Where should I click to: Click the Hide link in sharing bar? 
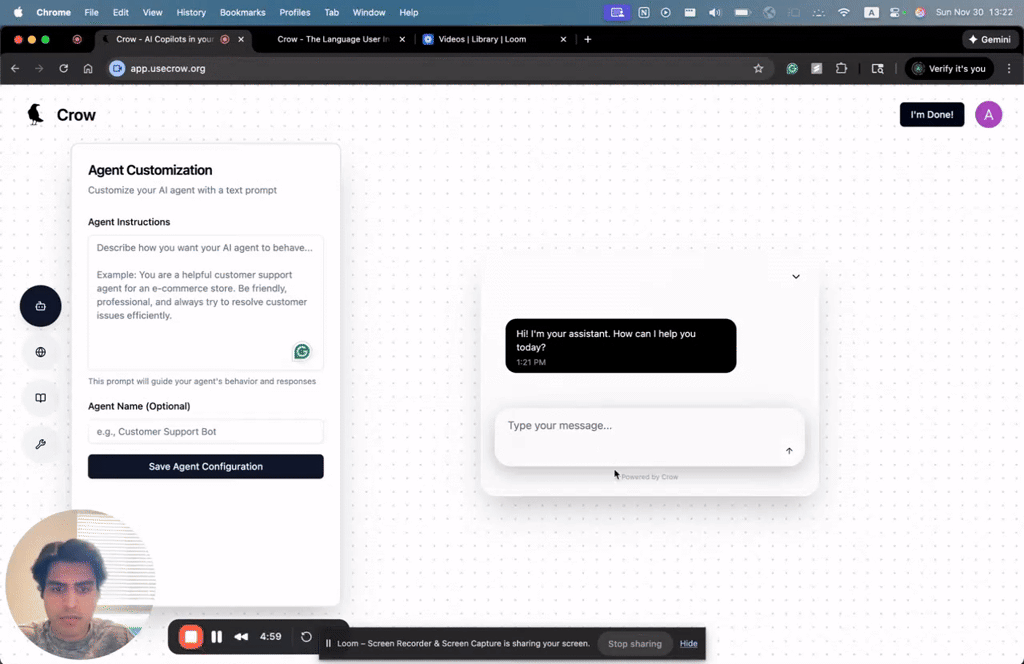(688, 643)
